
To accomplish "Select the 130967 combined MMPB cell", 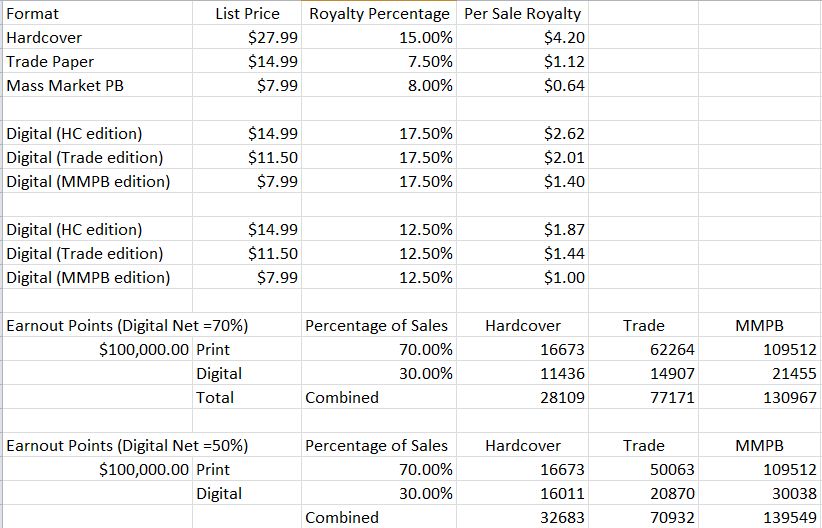I will click(x=760, y=397).
